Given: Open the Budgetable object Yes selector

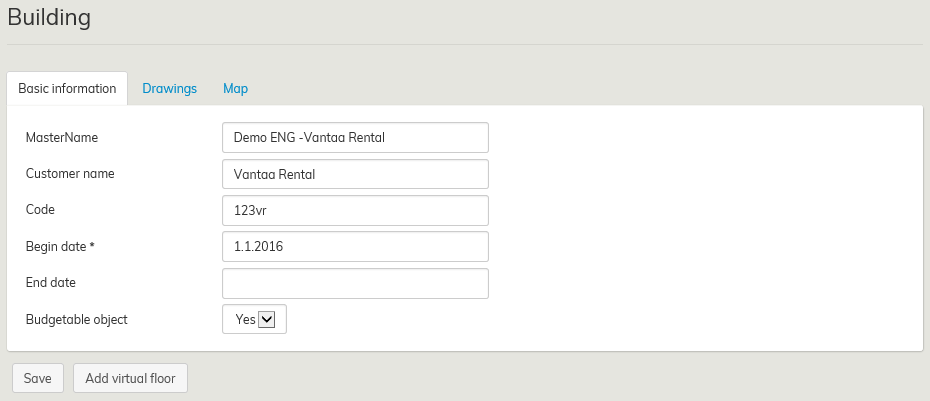Looking at the screenshot, I should (254, 319).
